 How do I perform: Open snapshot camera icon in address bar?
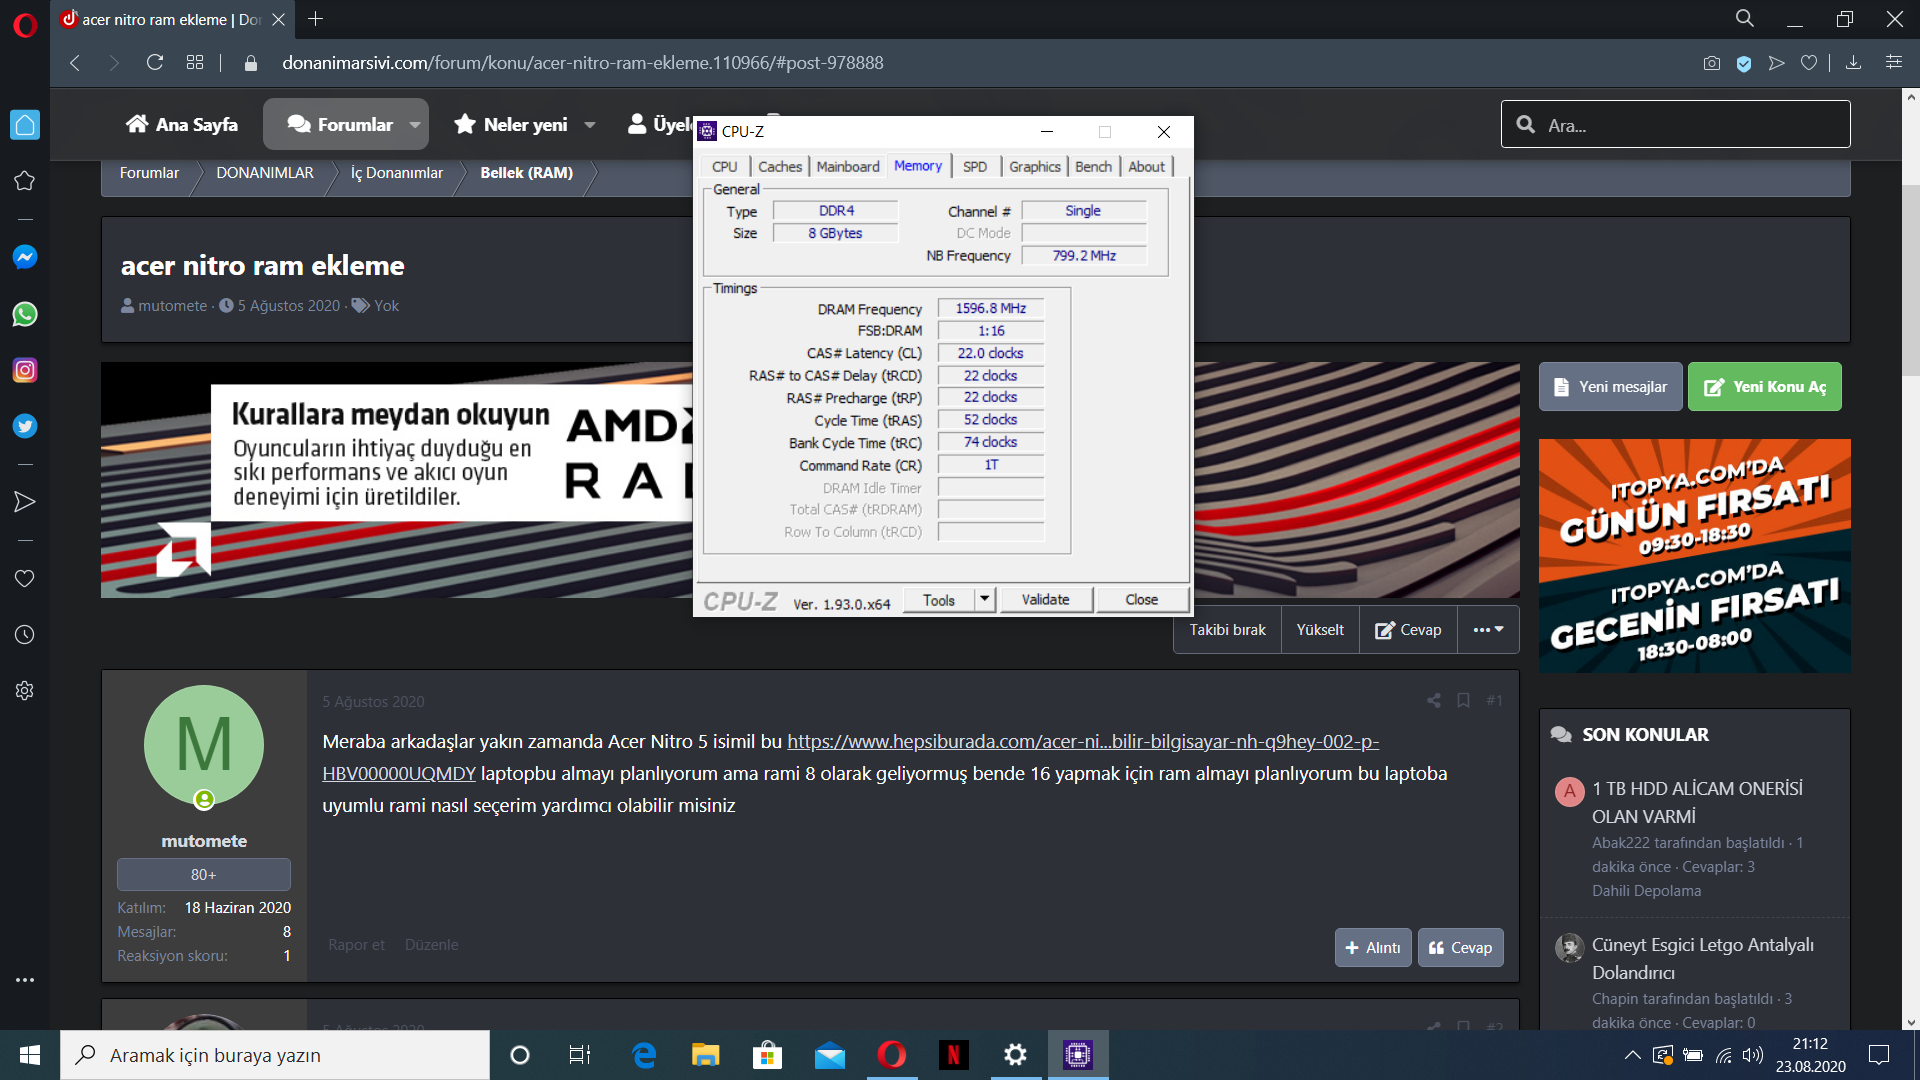1712,63
